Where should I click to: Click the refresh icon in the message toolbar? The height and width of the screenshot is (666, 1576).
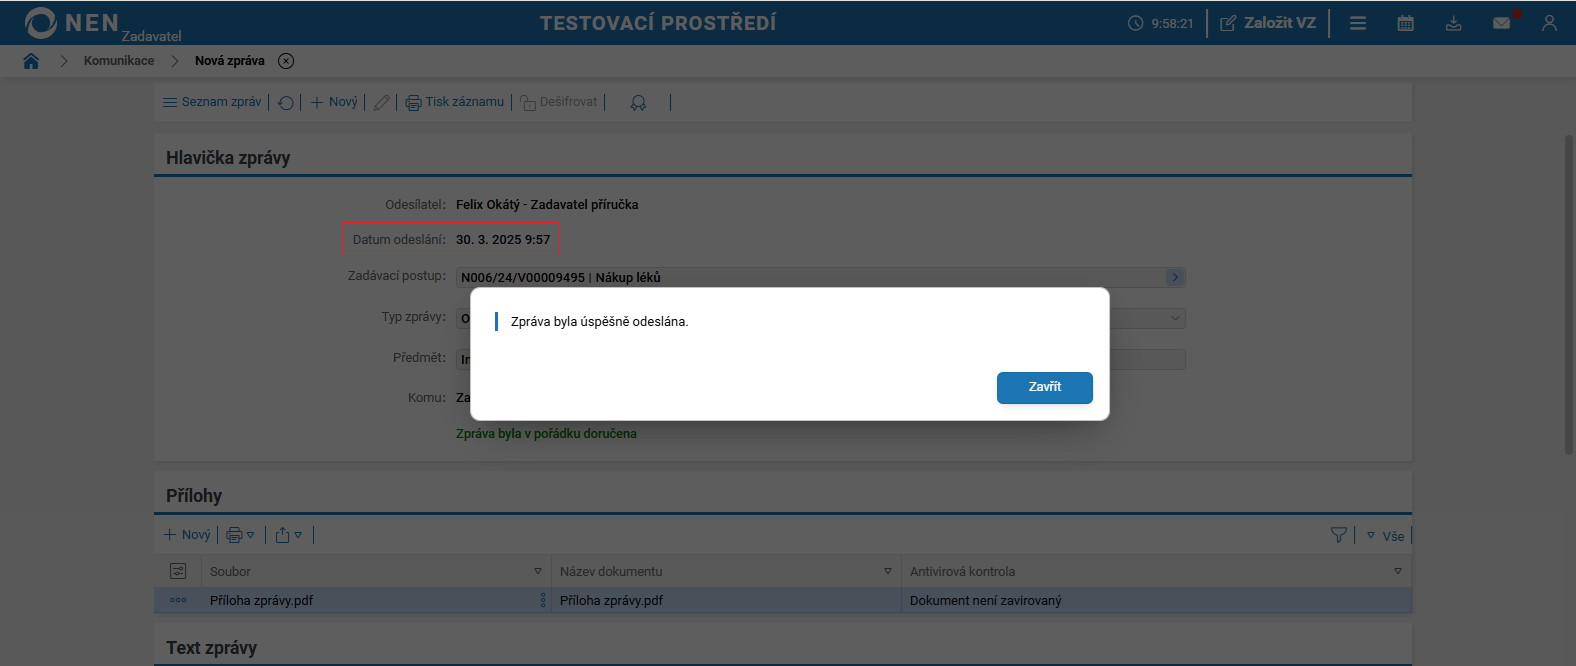tap(286, 102)
